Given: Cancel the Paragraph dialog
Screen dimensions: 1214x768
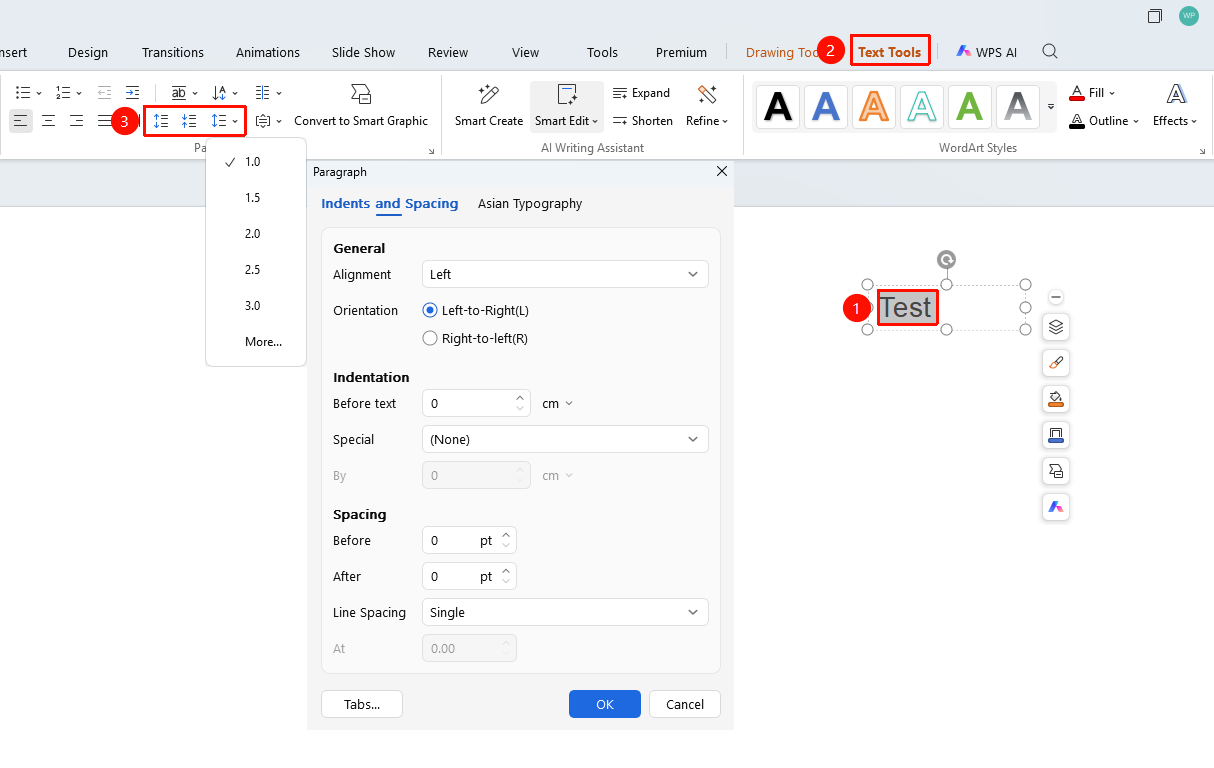Looking at the screenshot, I should point(685,704).
